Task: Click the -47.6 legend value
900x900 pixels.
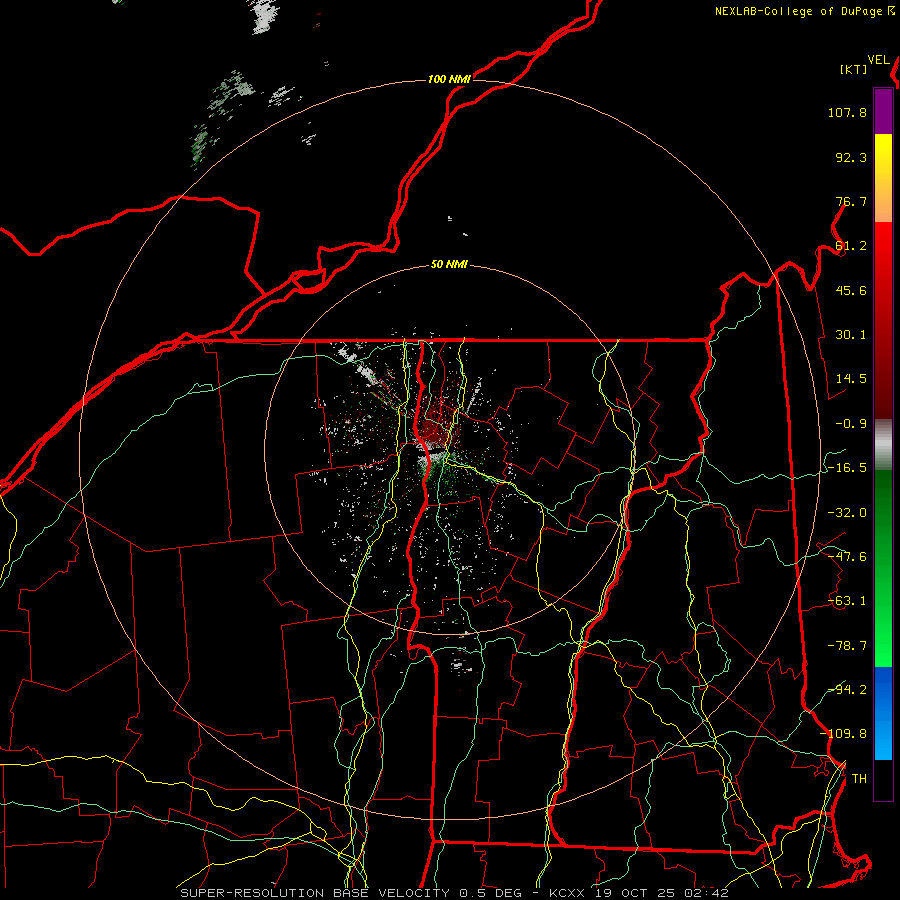Action: coord(847,557)
